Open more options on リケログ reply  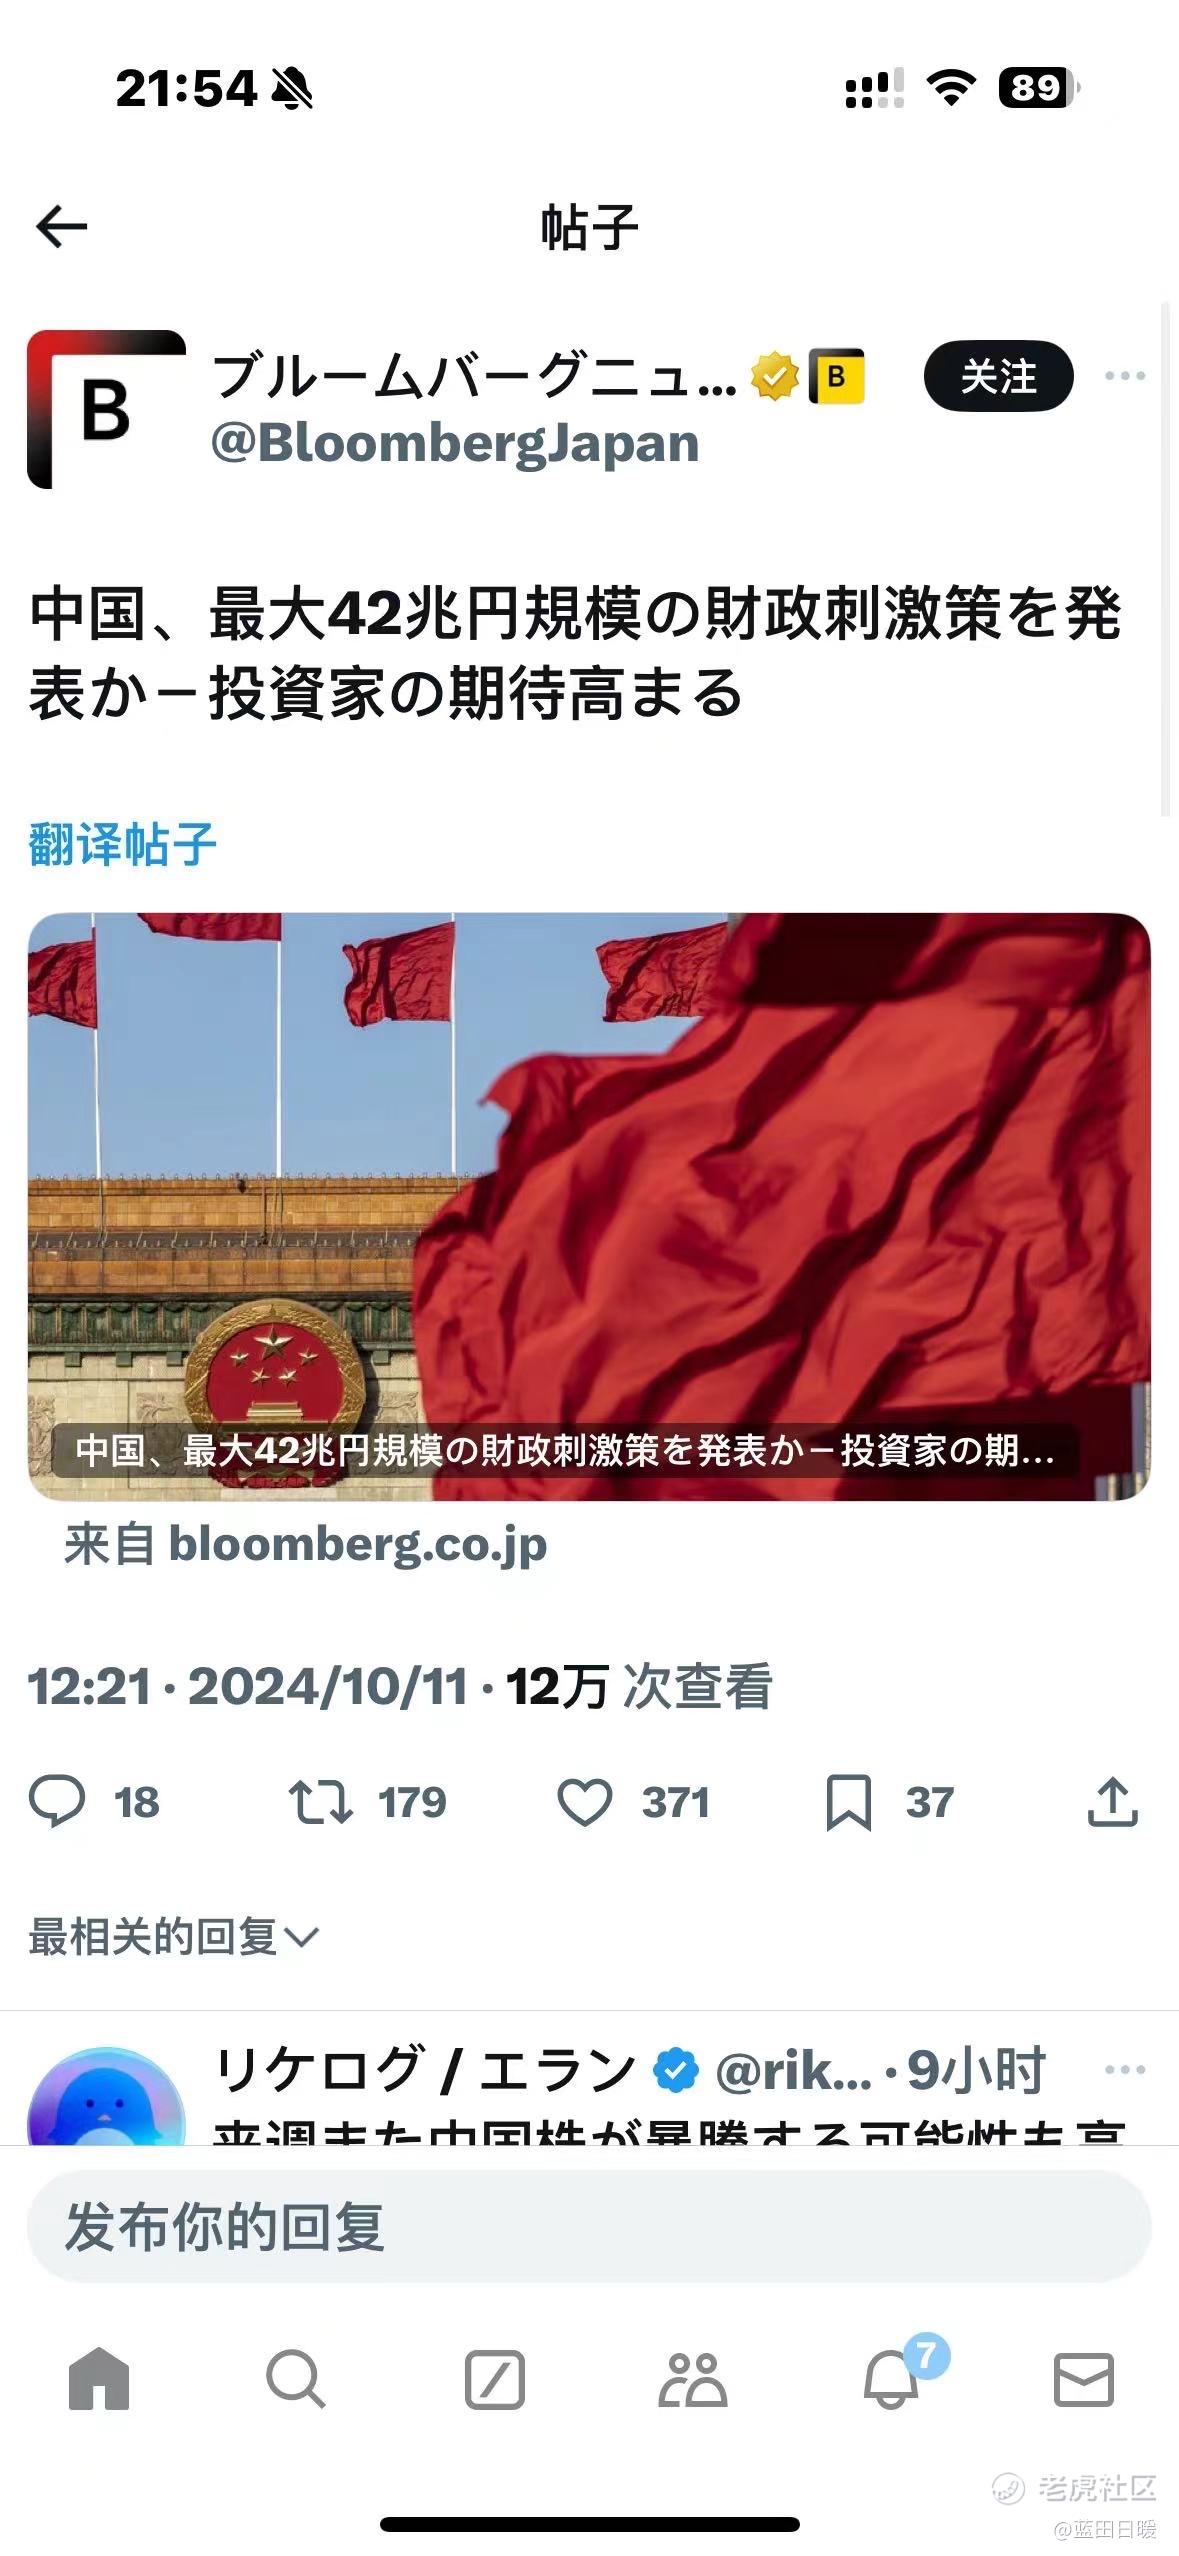click(1125, 2070)
